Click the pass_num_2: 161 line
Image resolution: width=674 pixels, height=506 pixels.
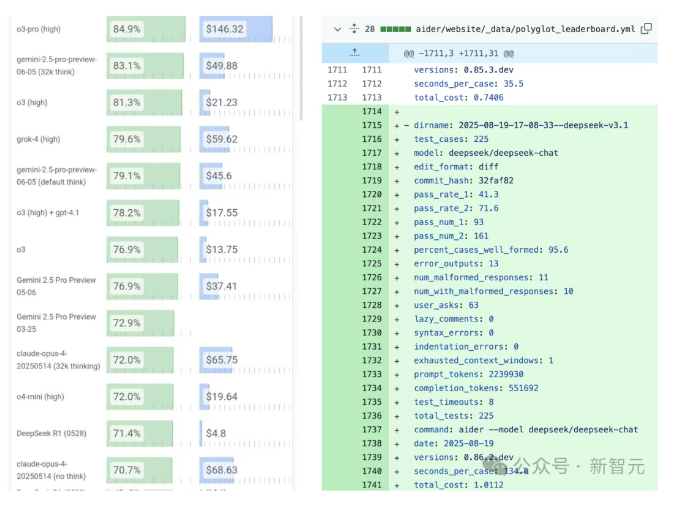451,236
